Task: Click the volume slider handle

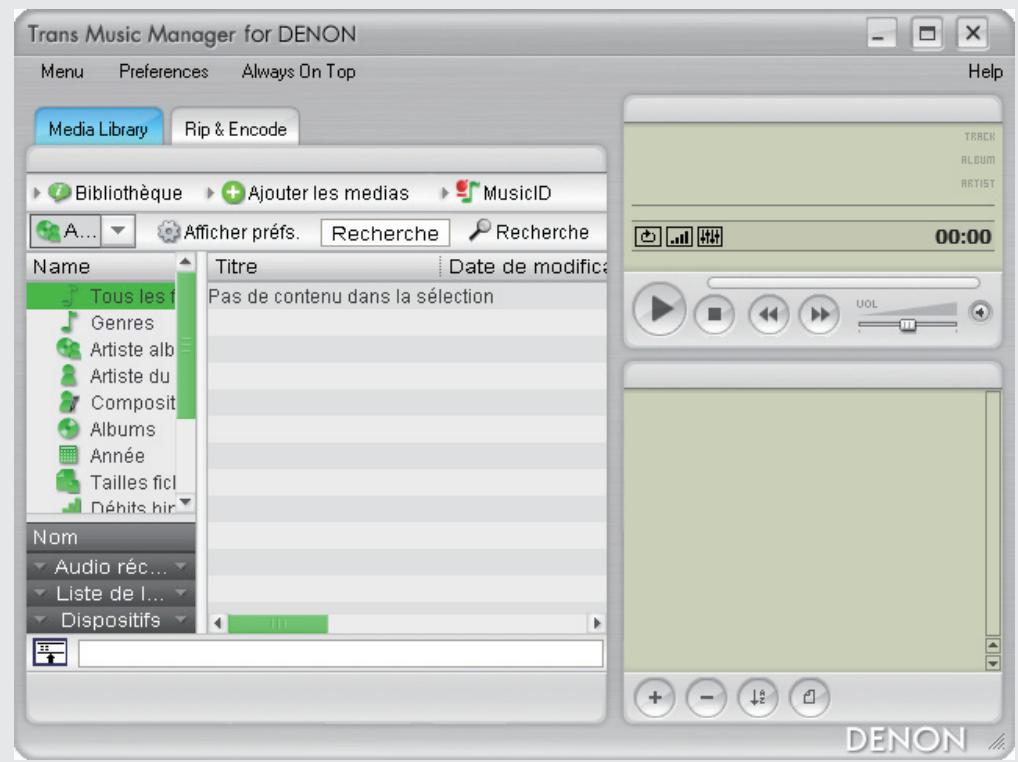Action: (908, 325)
